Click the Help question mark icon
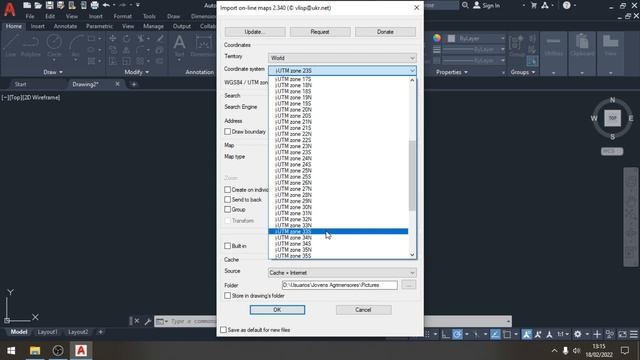This screenshot has height=360, width=640. click(x=567, y=5)
